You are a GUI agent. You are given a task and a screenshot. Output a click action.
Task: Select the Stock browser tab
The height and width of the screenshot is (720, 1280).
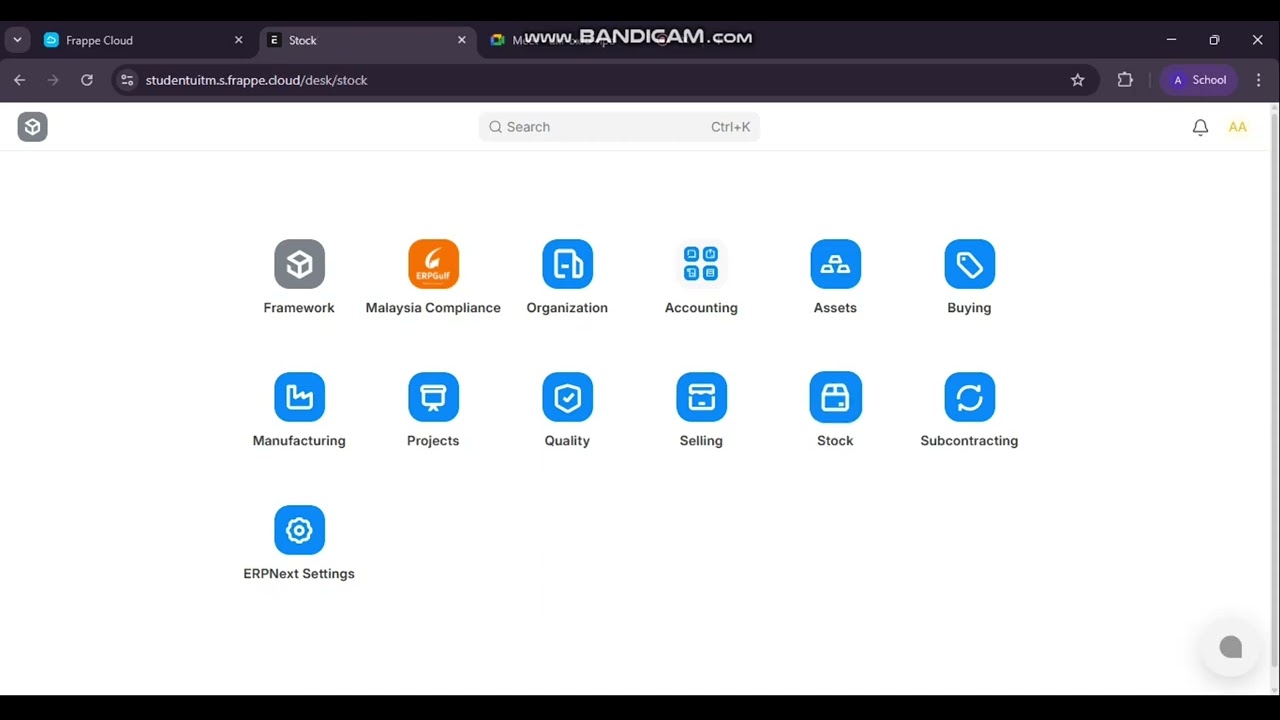(367, 40)
